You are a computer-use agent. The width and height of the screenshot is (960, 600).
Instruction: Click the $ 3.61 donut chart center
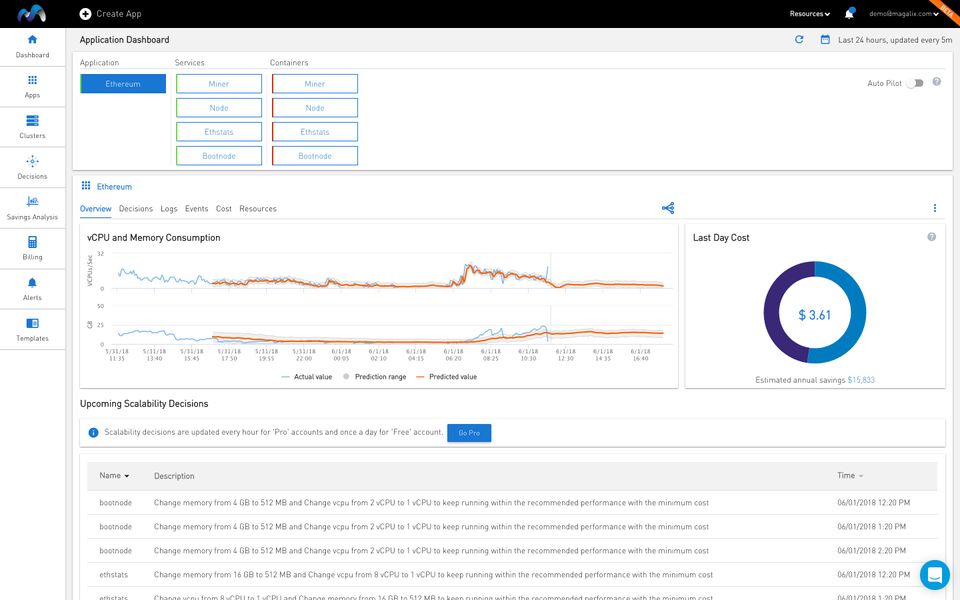coord(814,315)
